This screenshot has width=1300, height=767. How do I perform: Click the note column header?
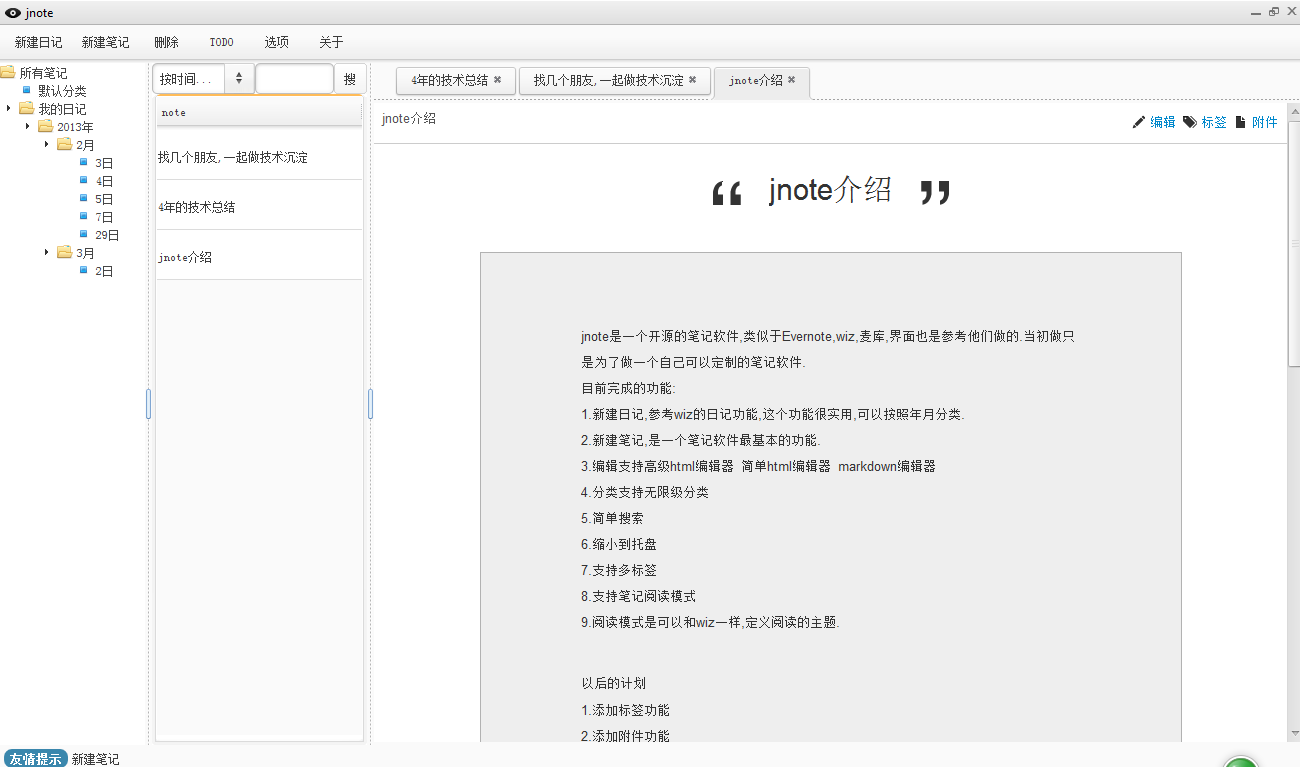click(259, 112)
